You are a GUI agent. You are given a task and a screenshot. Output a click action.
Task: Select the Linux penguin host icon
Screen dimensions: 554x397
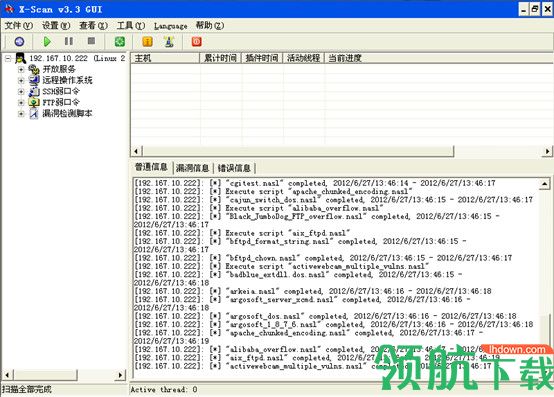click(21, 58)
